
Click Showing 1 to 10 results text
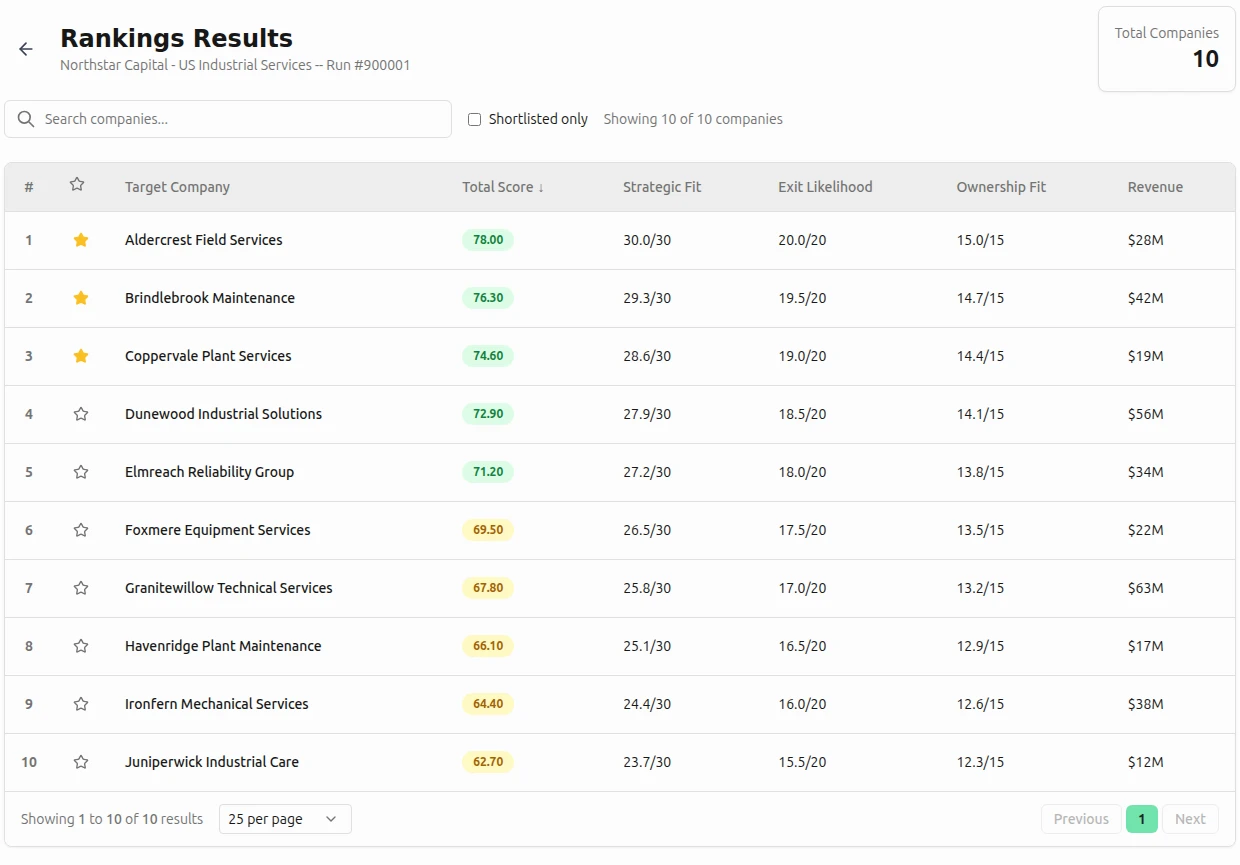click(x=112, y=819)
